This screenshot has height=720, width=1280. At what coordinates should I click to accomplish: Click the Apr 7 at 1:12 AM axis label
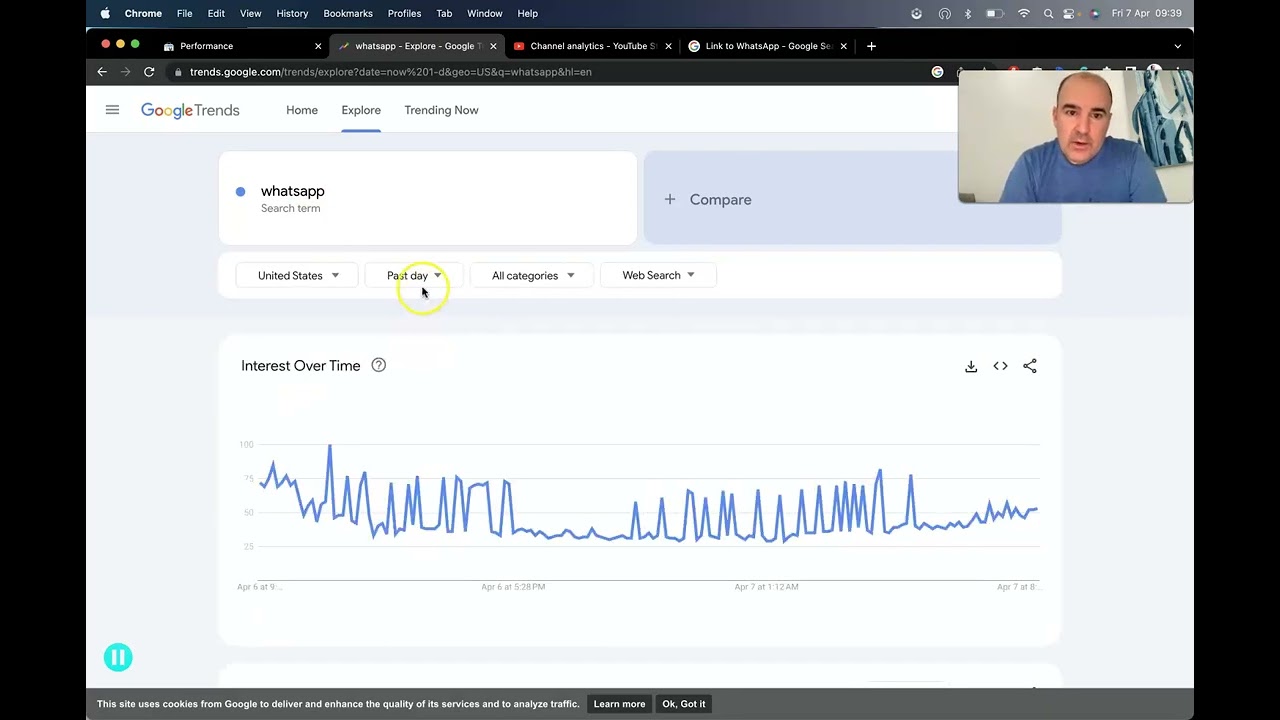point(766,587)
